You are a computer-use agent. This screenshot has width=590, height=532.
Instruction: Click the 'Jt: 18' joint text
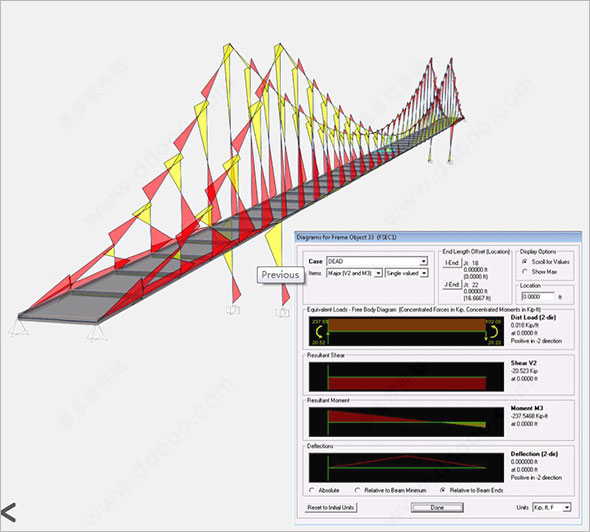point(471,263)
